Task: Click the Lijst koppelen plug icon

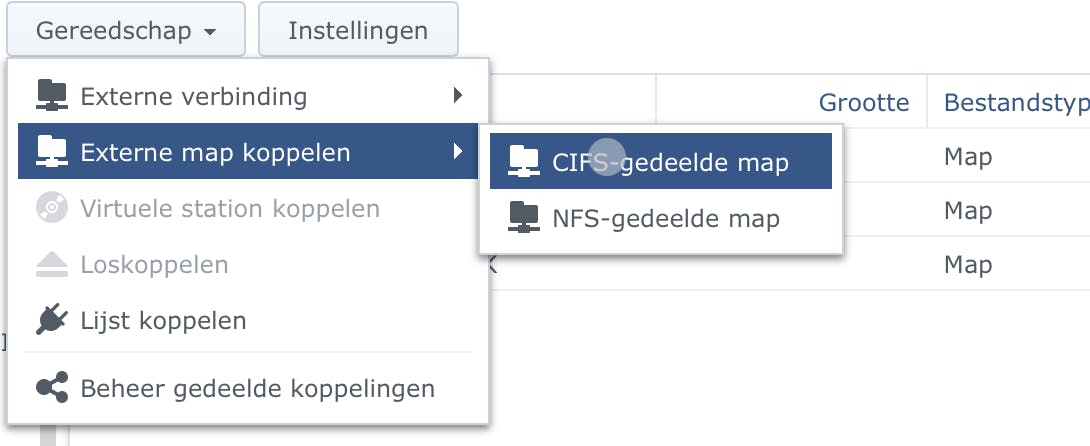Action: click(52, 320)
